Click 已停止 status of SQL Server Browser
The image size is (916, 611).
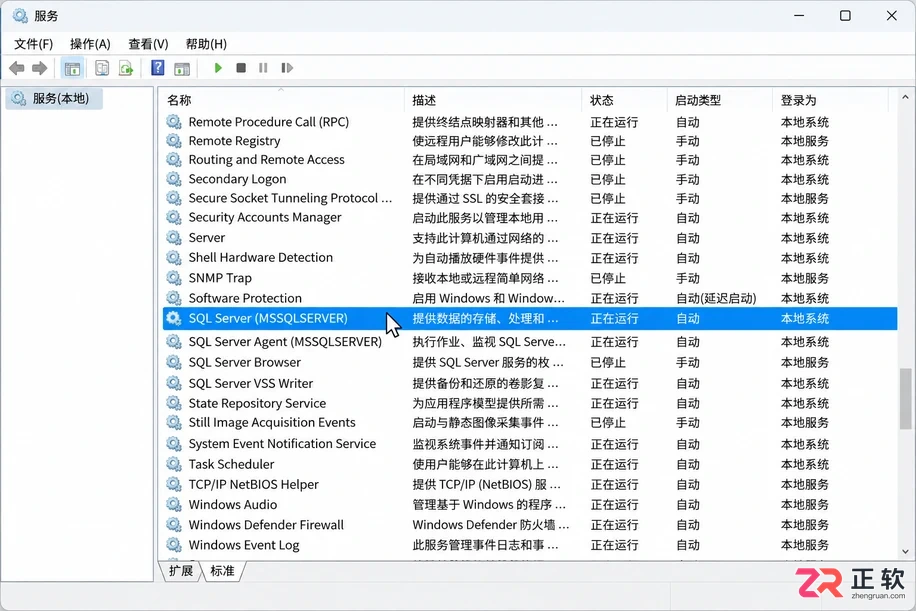tap(608, 363)
